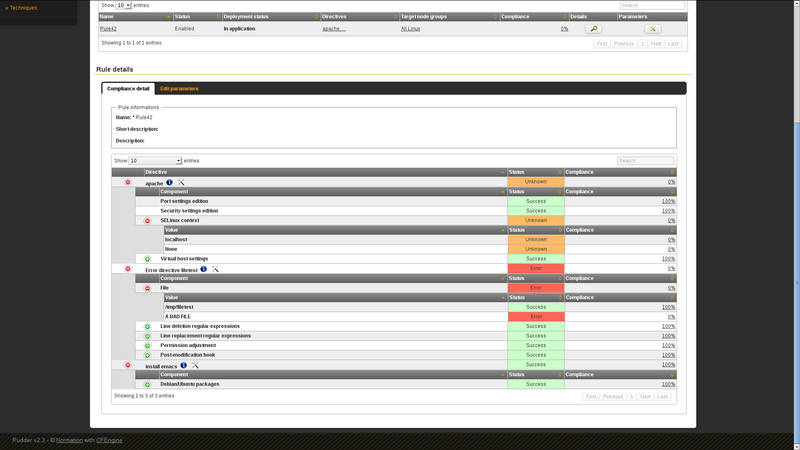Sort the rules table by Name
The height and width of the screenshot is (450, 800).
tap(135, 17)
